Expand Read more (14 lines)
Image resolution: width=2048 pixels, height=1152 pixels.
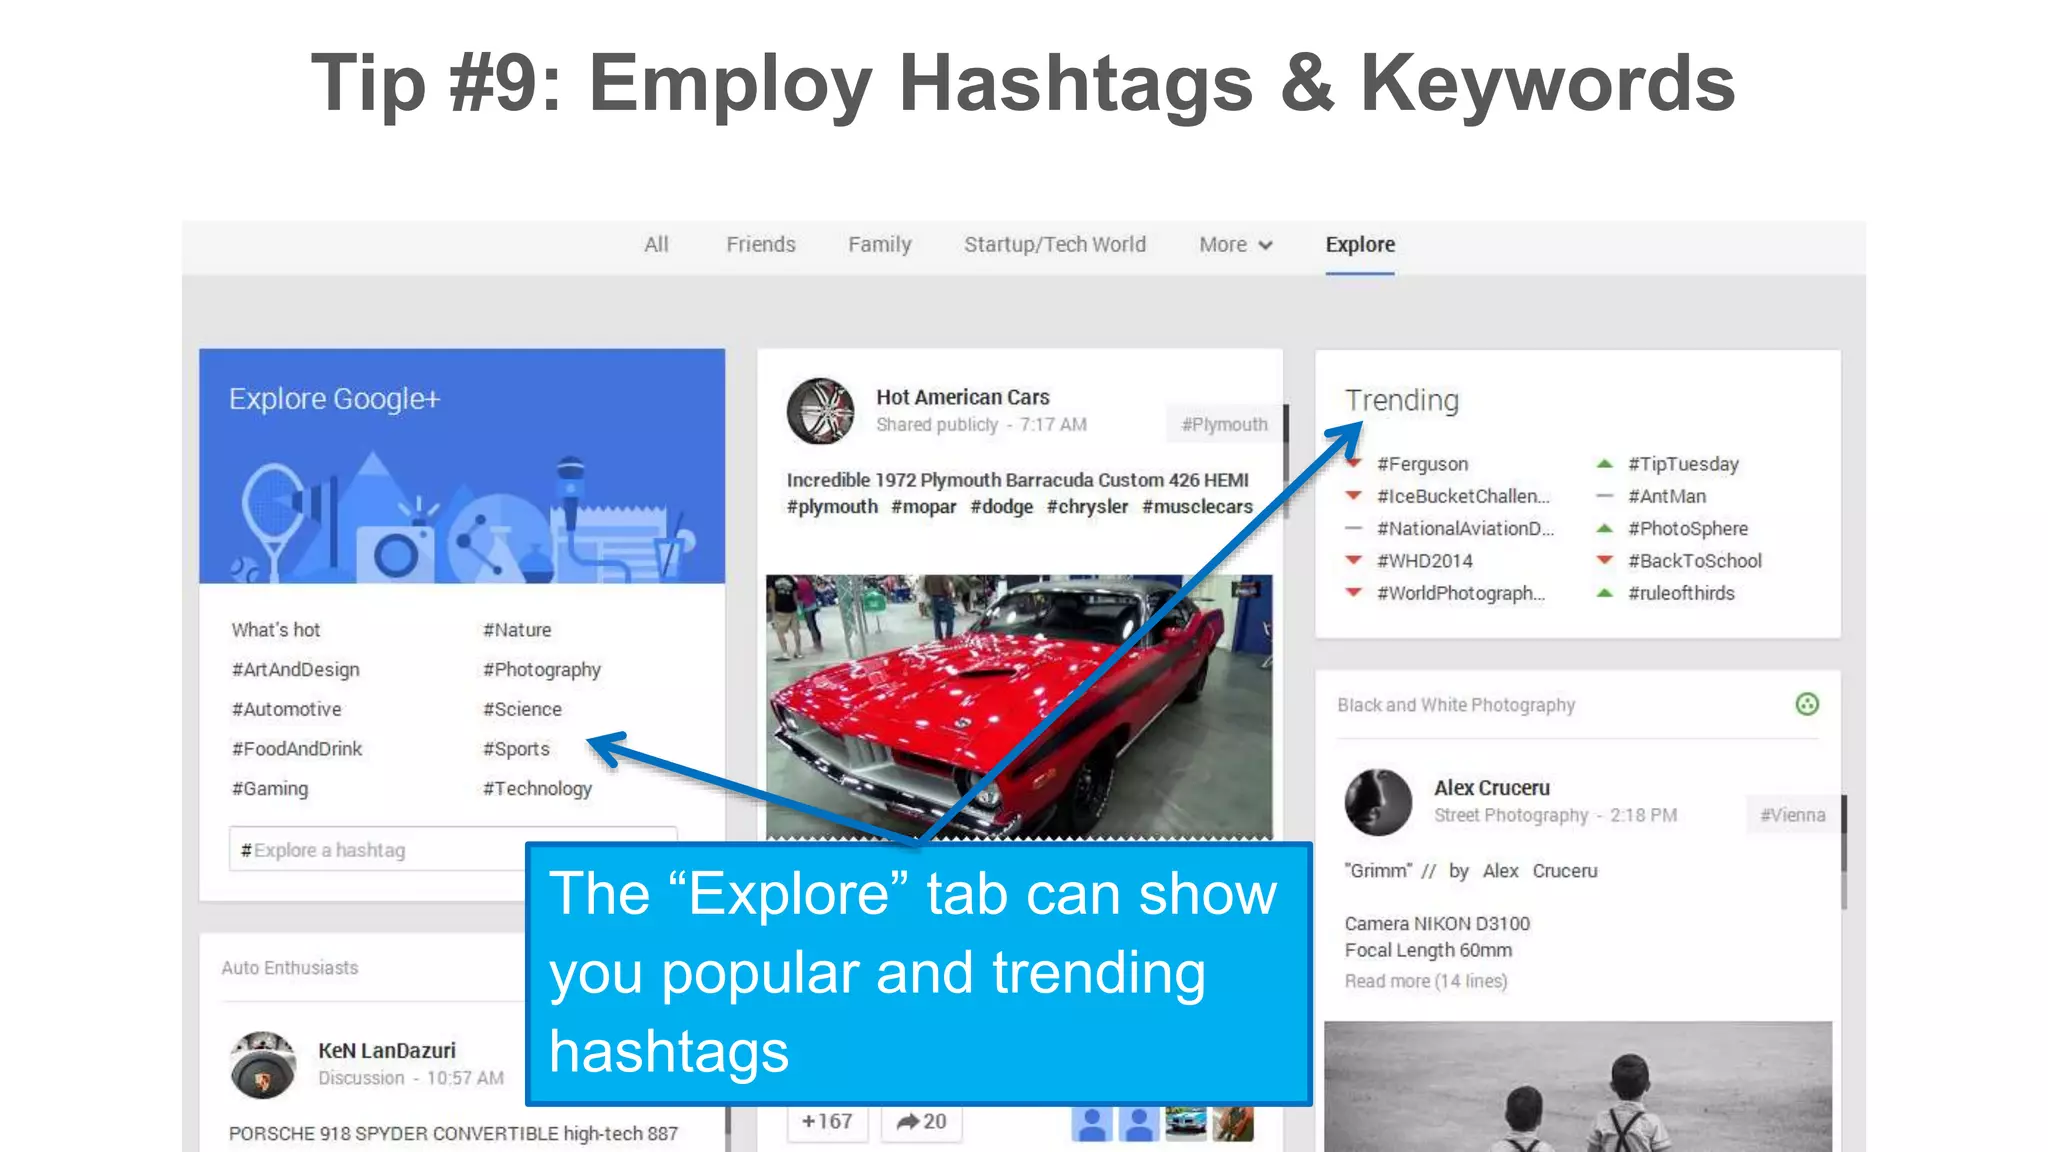[x=1425, y=981]
